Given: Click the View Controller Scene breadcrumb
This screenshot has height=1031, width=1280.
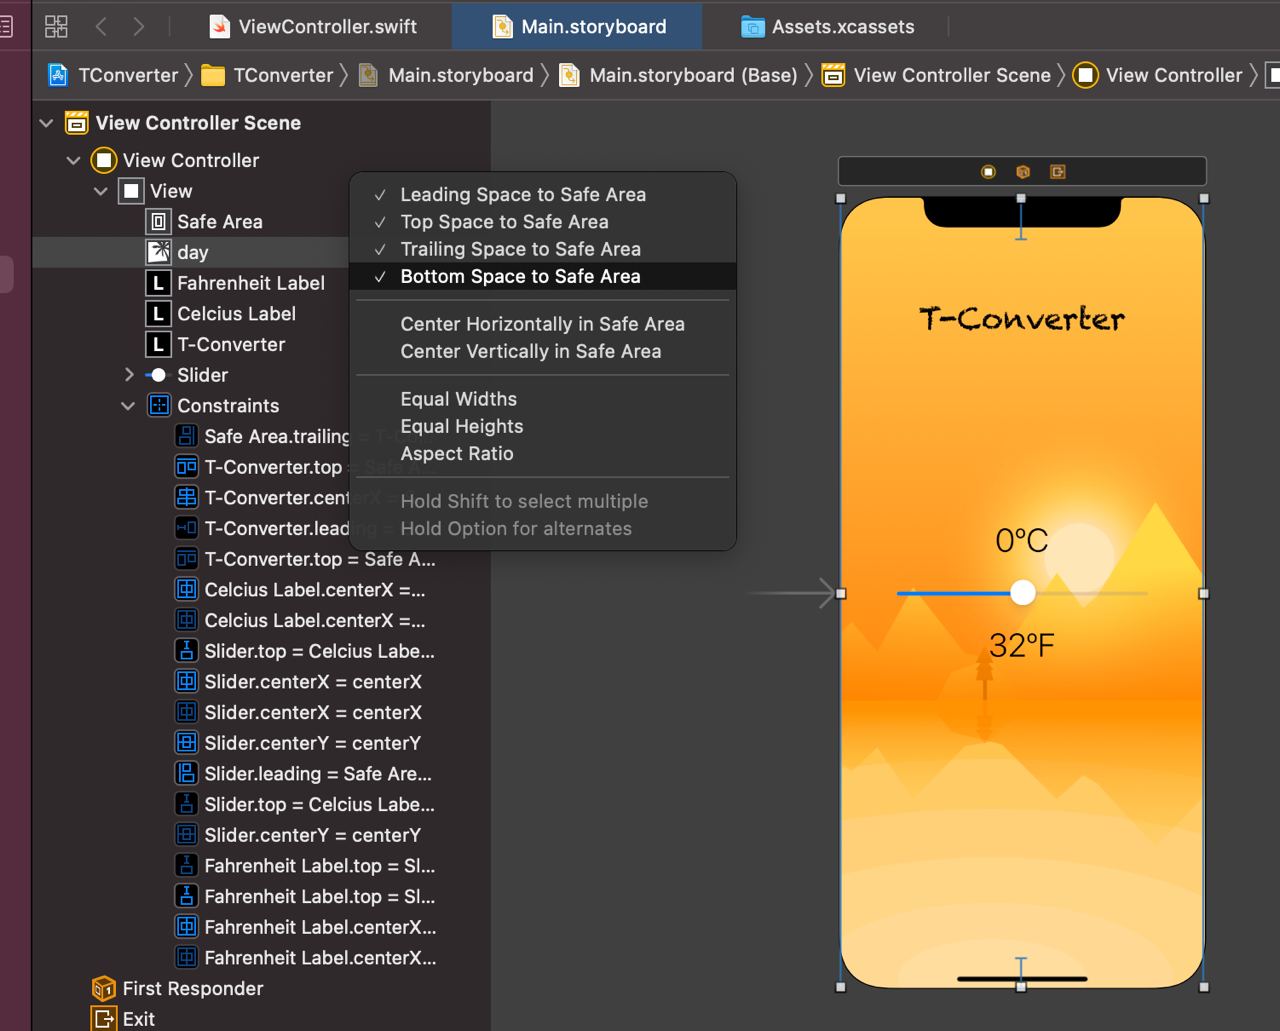Looking at the screenshot, I should tap(936, 75).
